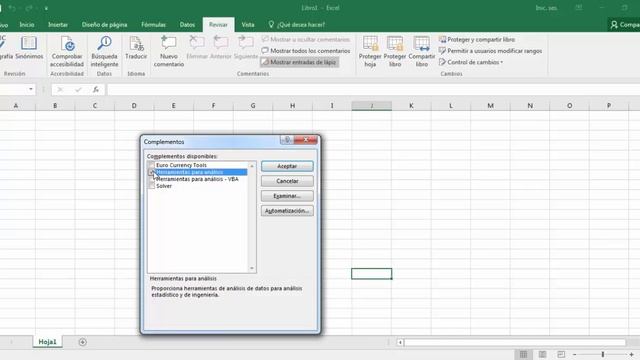640x360 pixels.
Task: Click the Traducir translate tool
Action: pyautogui.click(x=136, y=48)
